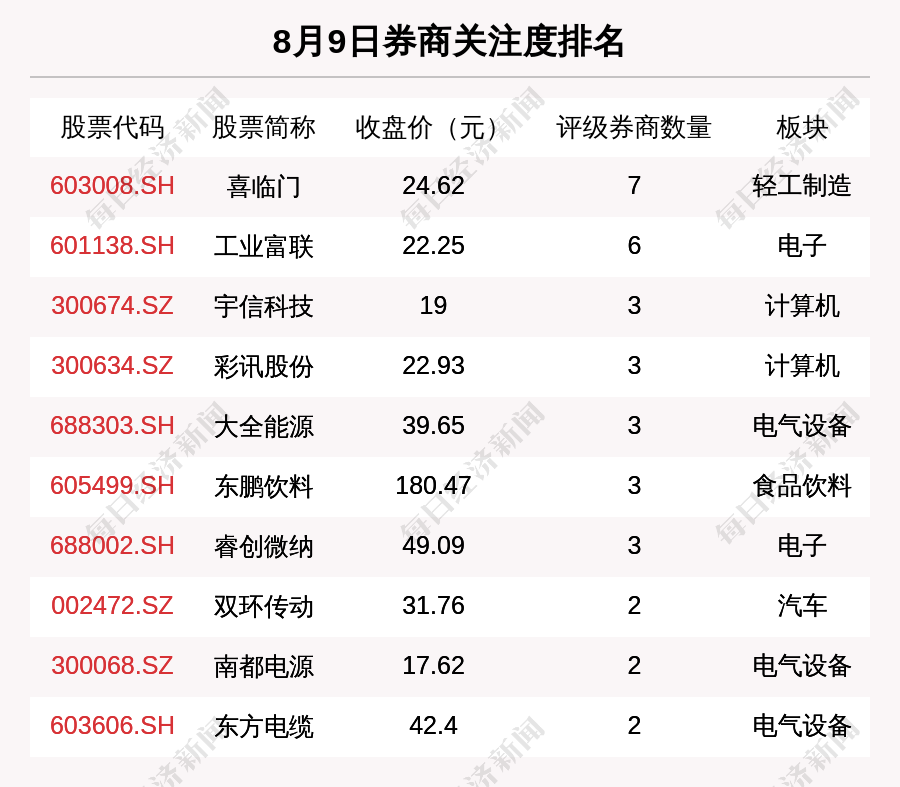The height and width of the screenshot is (787, 900).
Task: Click broker count 3 for 宇信科技
Action: [x=634, y=305]
